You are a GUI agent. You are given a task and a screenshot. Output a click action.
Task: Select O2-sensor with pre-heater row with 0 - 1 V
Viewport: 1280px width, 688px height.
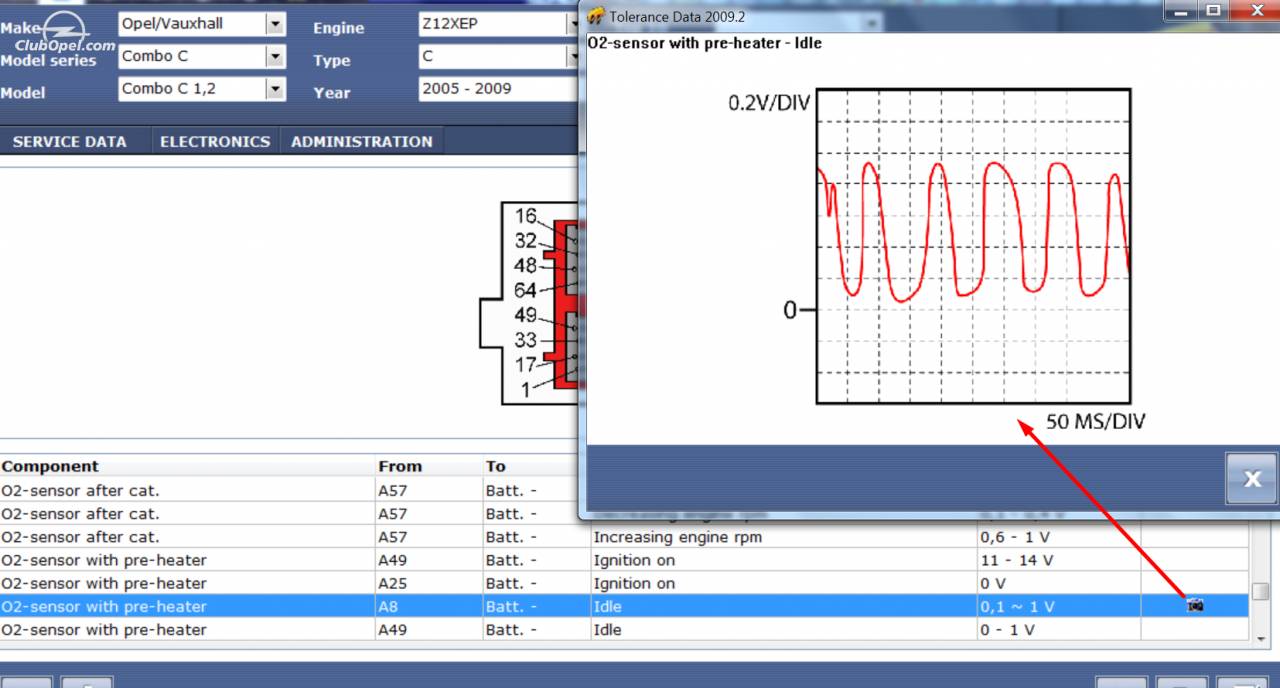624,629
